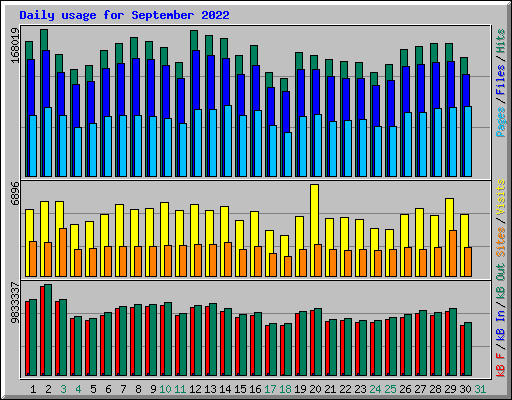Click day label 1 on the x-axis
The image size is (512, 400).
click(33, 389)
